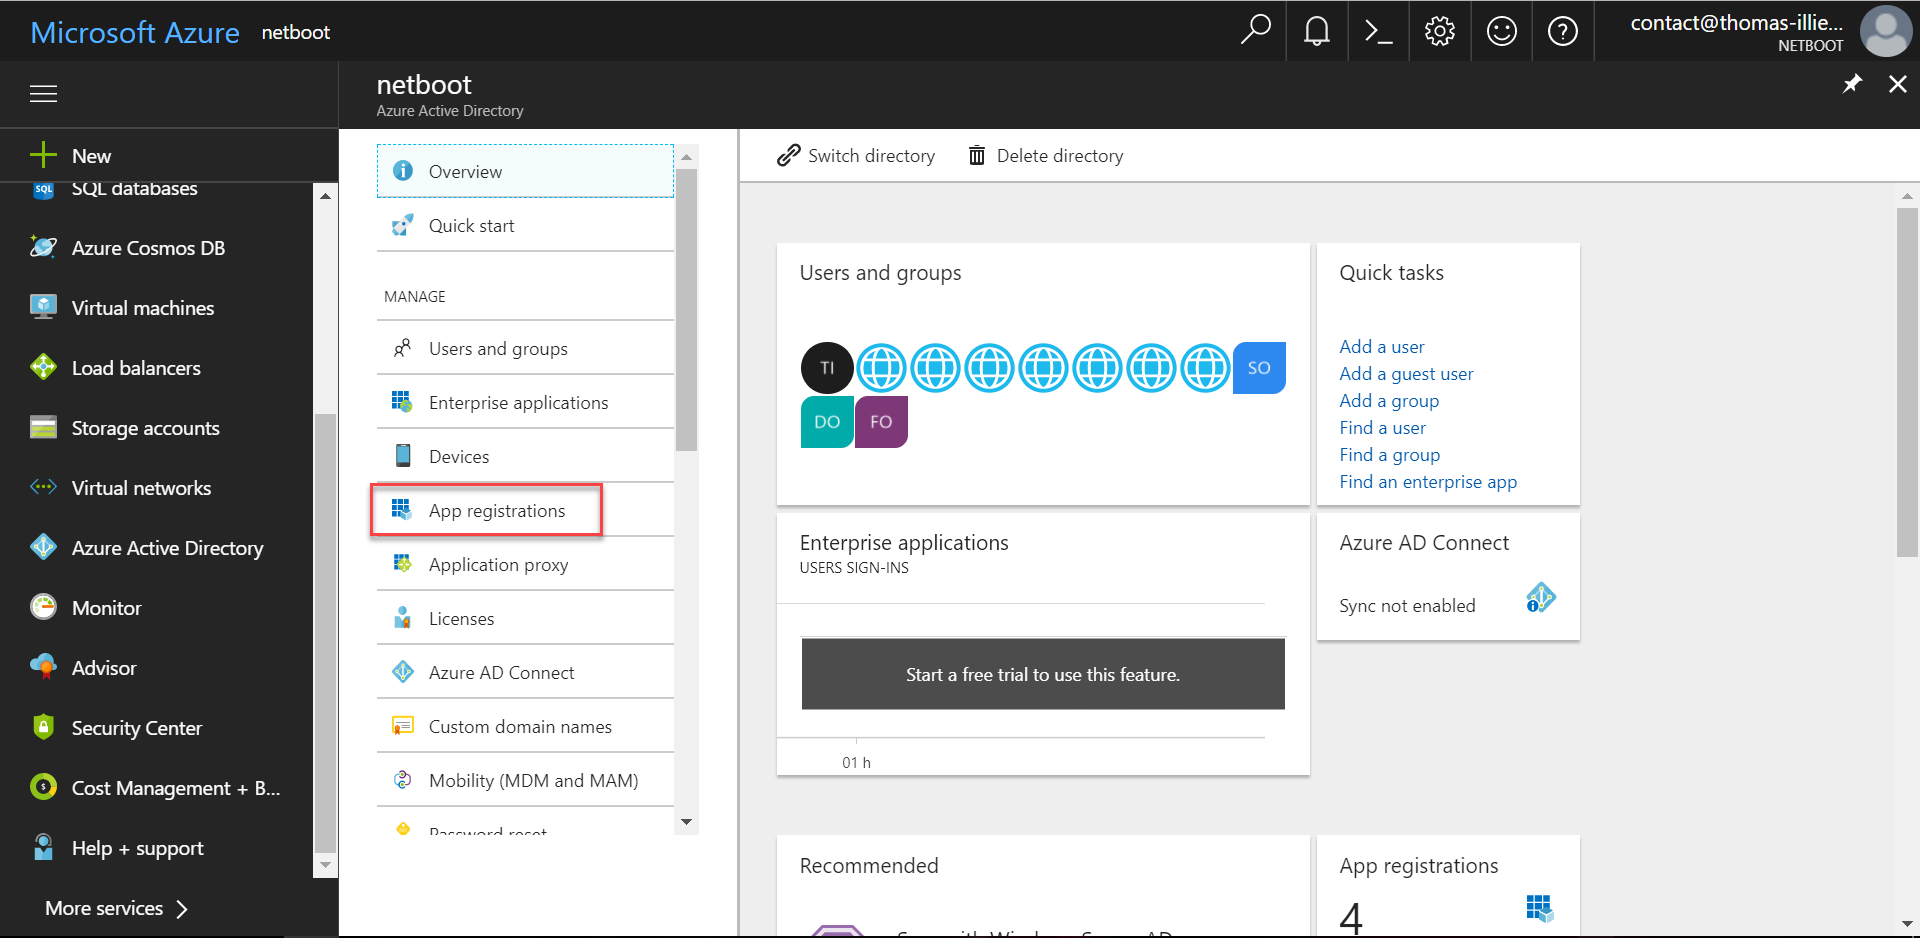Open Azure Cosmos DB service
Image resolution: width=1920 pixels, height=938 pixels.
[148, 248]
